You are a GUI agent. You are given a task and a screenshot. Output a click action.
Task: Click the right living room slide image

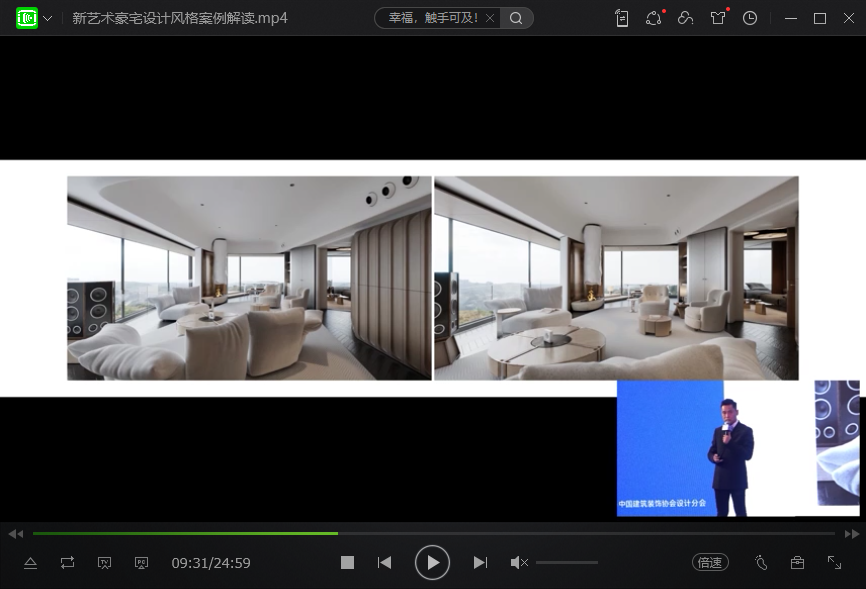click(x=616, y=278)
